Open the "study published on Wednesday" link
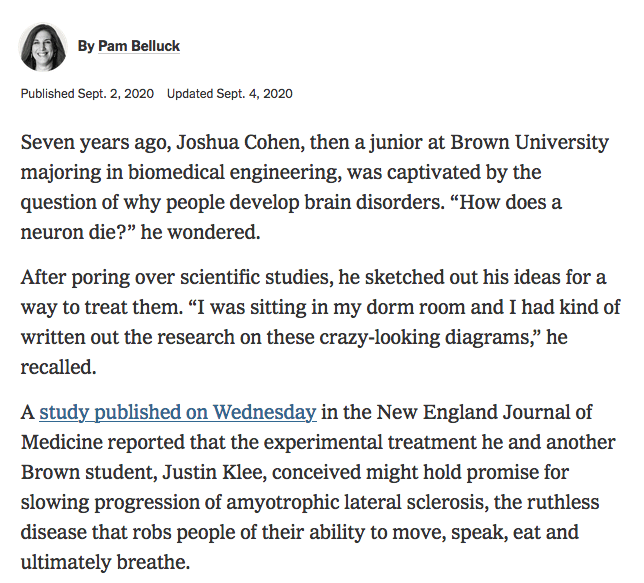This screenshot has height=583, width=644. click(178, 411)
